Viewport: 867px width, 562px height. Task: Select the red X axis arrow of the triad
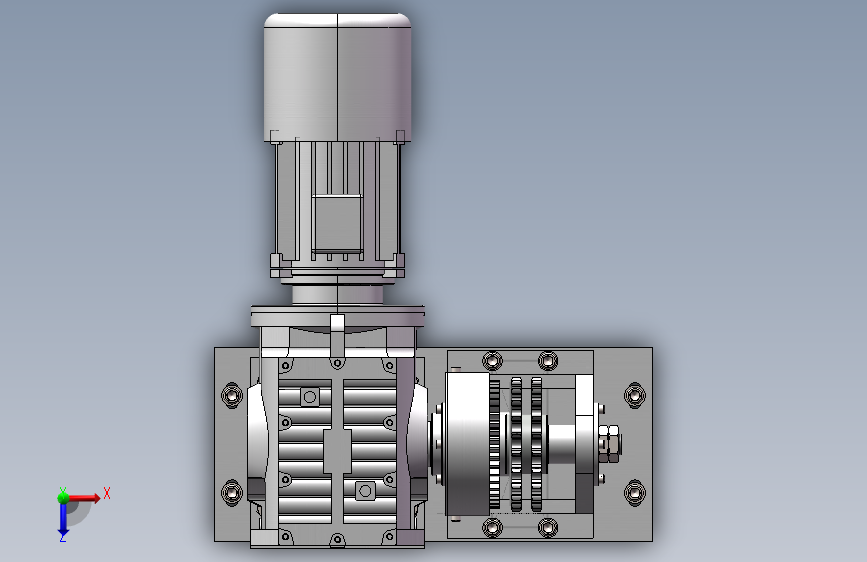coord(83,498)
